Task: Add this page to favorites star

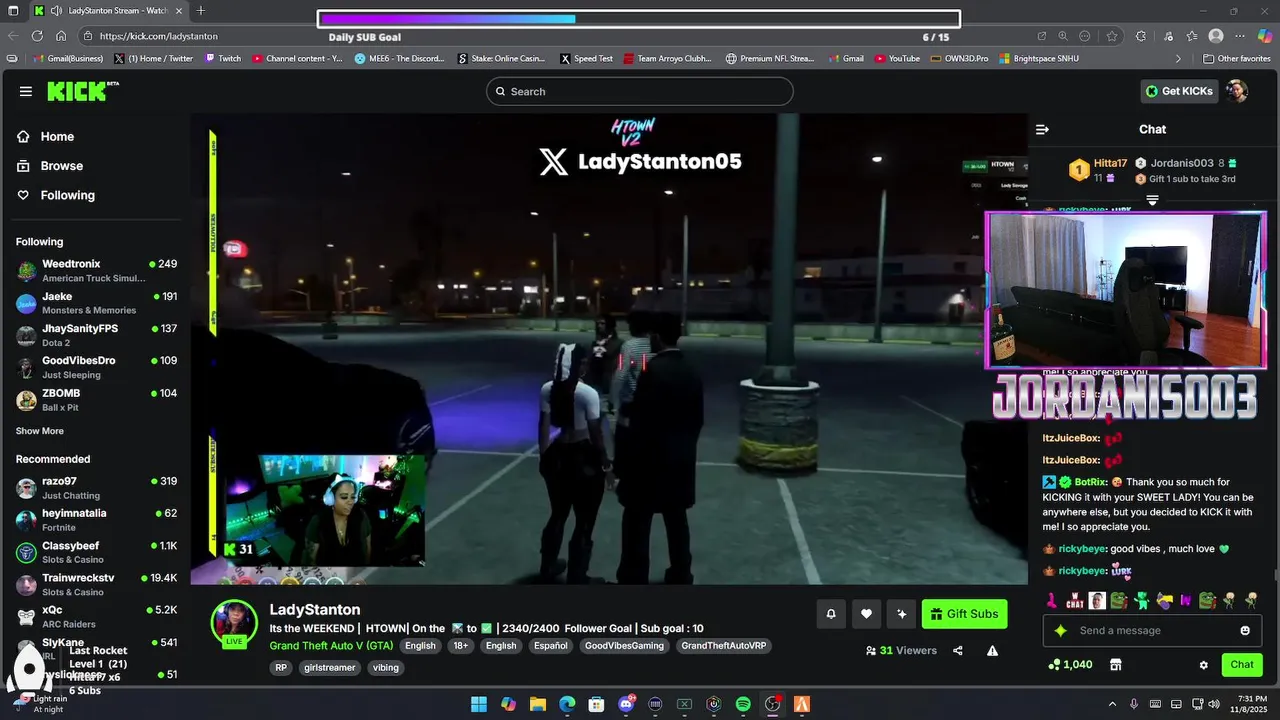Action: 1112,36
